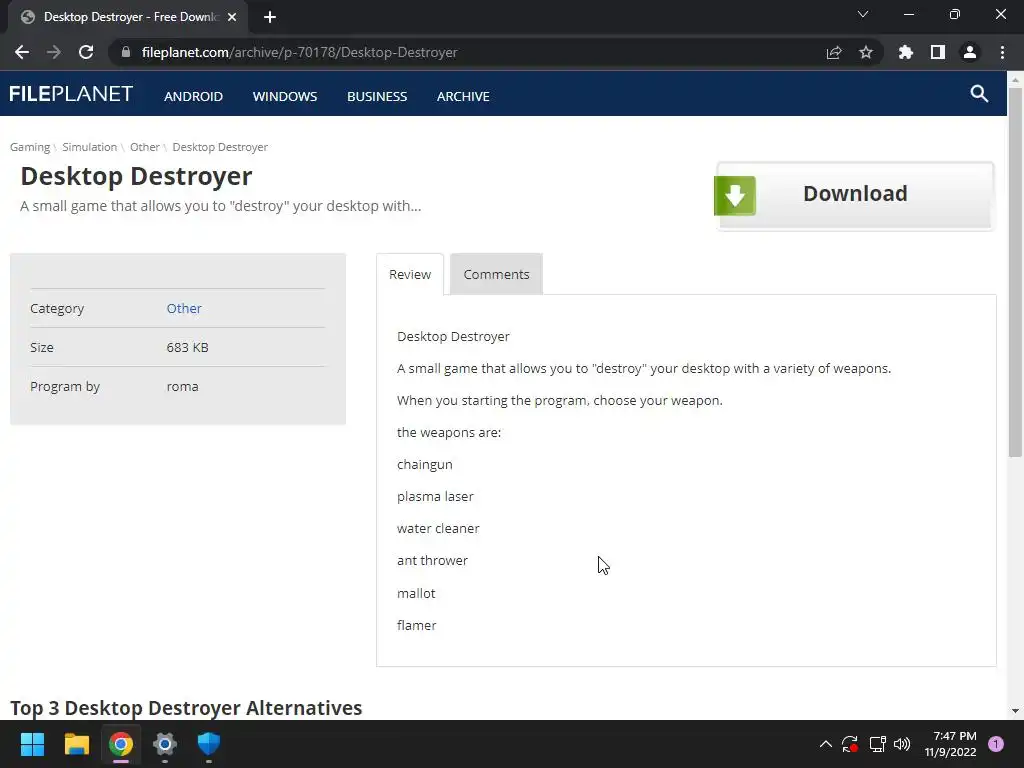Select the Review tab
This screenshot has width=1024, height=768.
click(410, 274)
